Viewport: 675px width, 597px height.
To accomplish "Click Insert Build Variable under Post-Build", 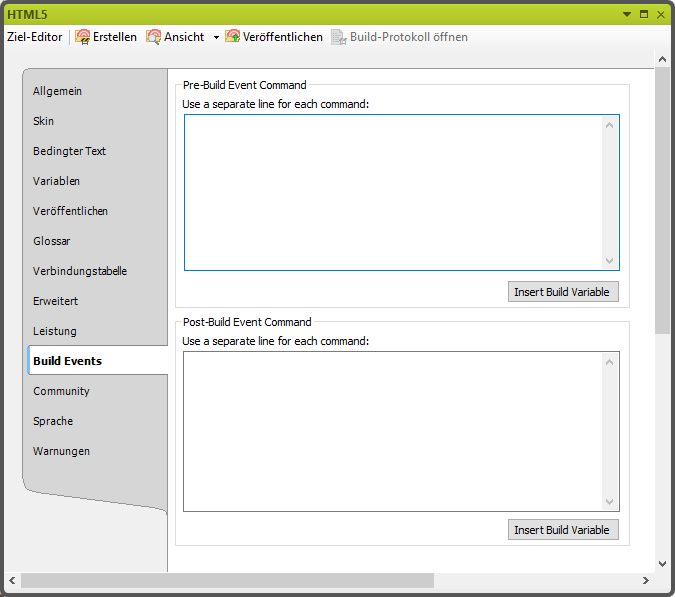I will tap(562, 530).
